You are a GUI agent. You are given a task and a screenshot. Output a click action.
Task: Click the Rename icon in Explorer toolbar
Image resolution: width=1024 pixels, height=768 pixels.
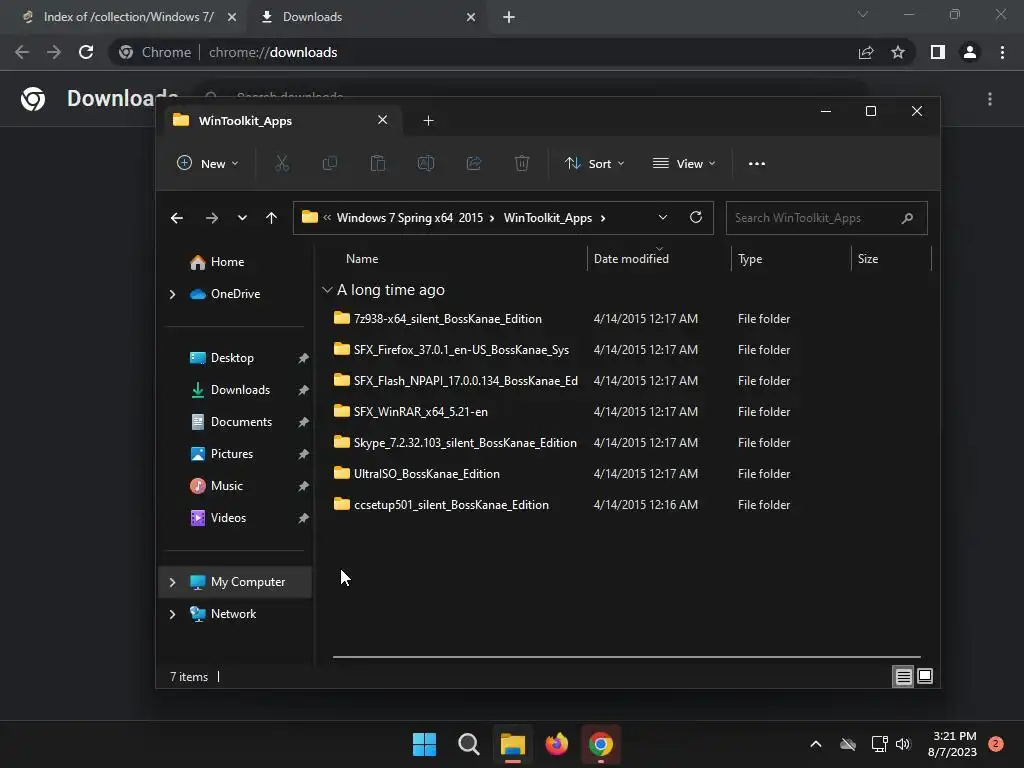[426, 163]
